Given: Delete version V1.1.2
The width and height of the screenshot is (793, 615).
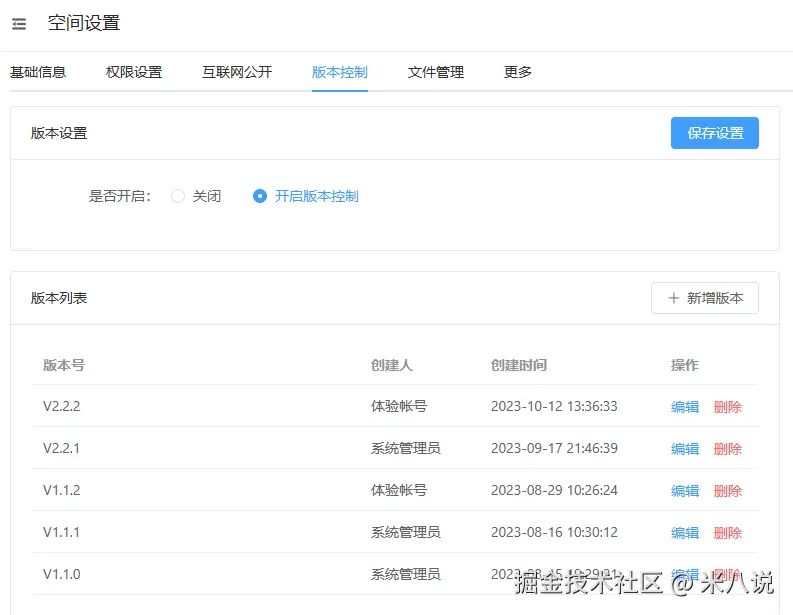Looking at the screenshot, I should [727, 491].
